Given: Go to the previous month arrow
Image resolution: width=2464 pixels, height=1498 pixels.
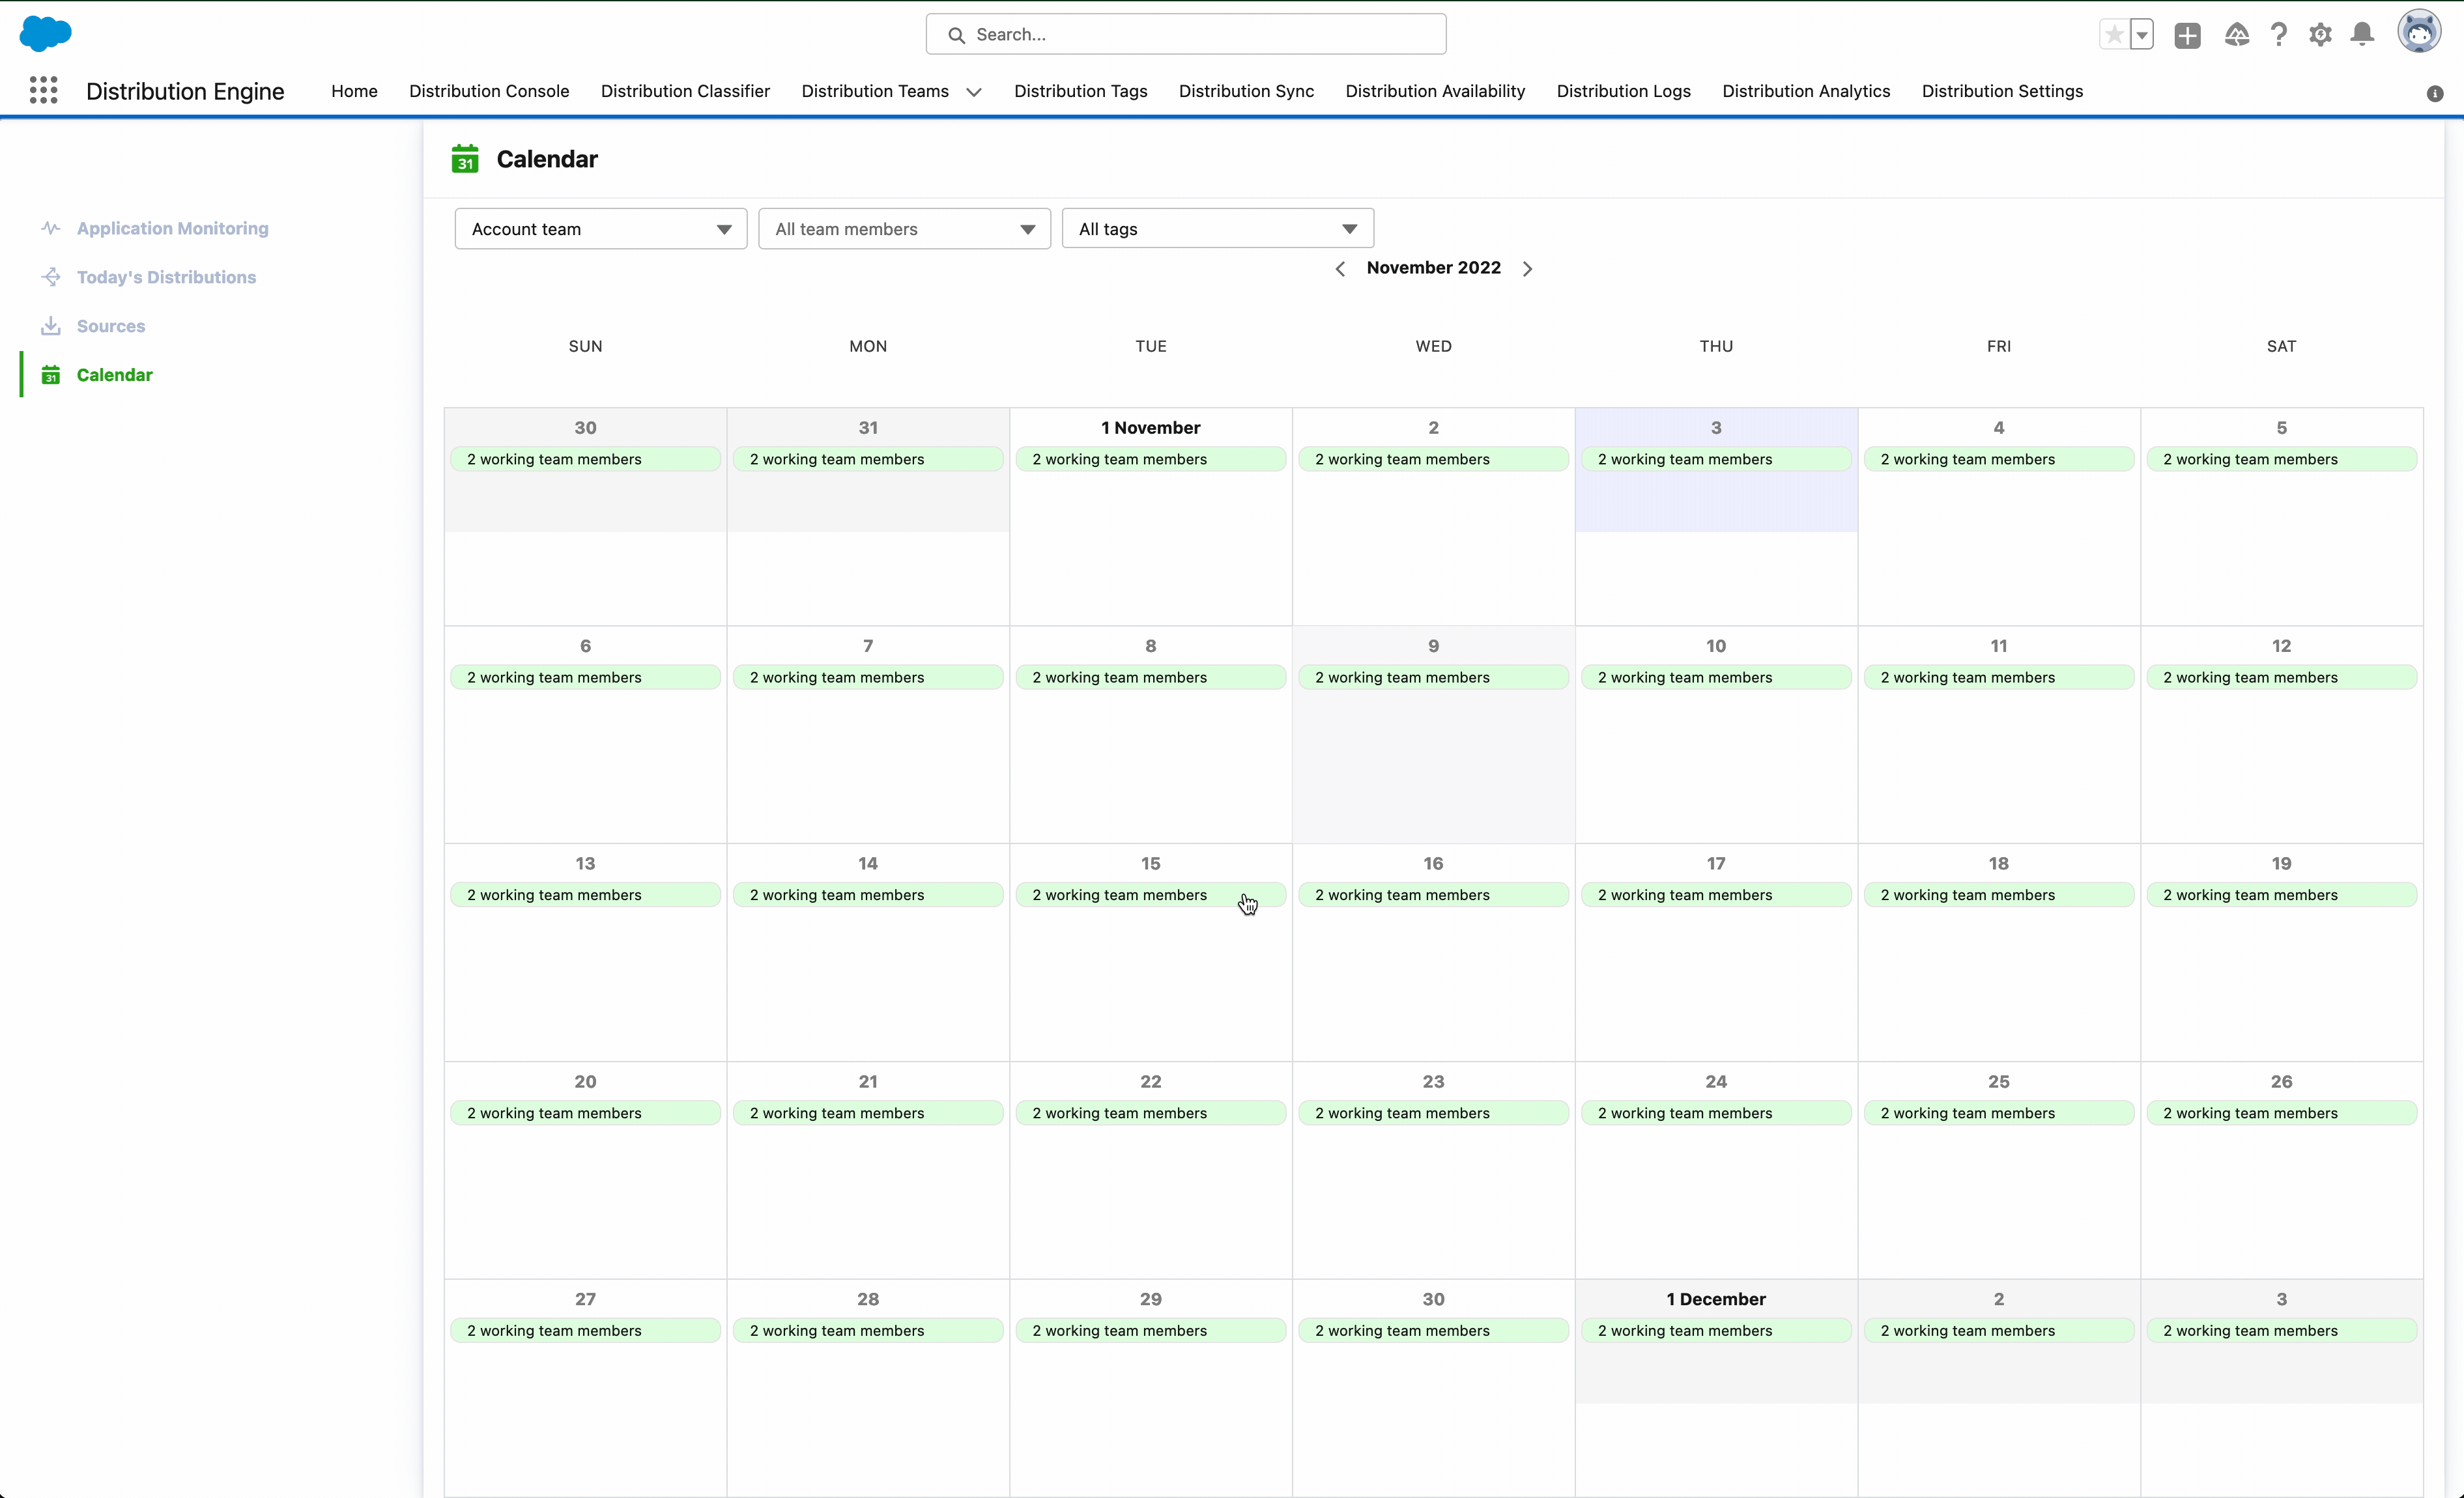Looking at the screenshot, I should [x=1340, y=268].
